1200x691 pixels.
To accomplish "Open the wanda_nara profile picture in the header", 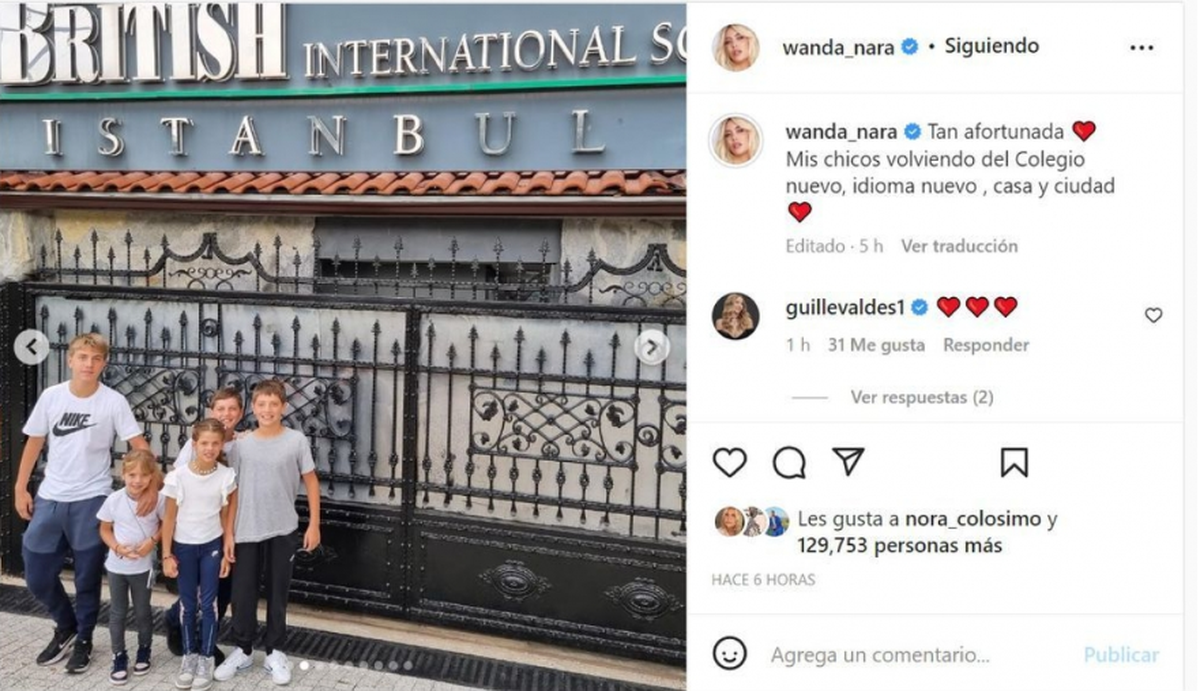I will coord(735,47).
